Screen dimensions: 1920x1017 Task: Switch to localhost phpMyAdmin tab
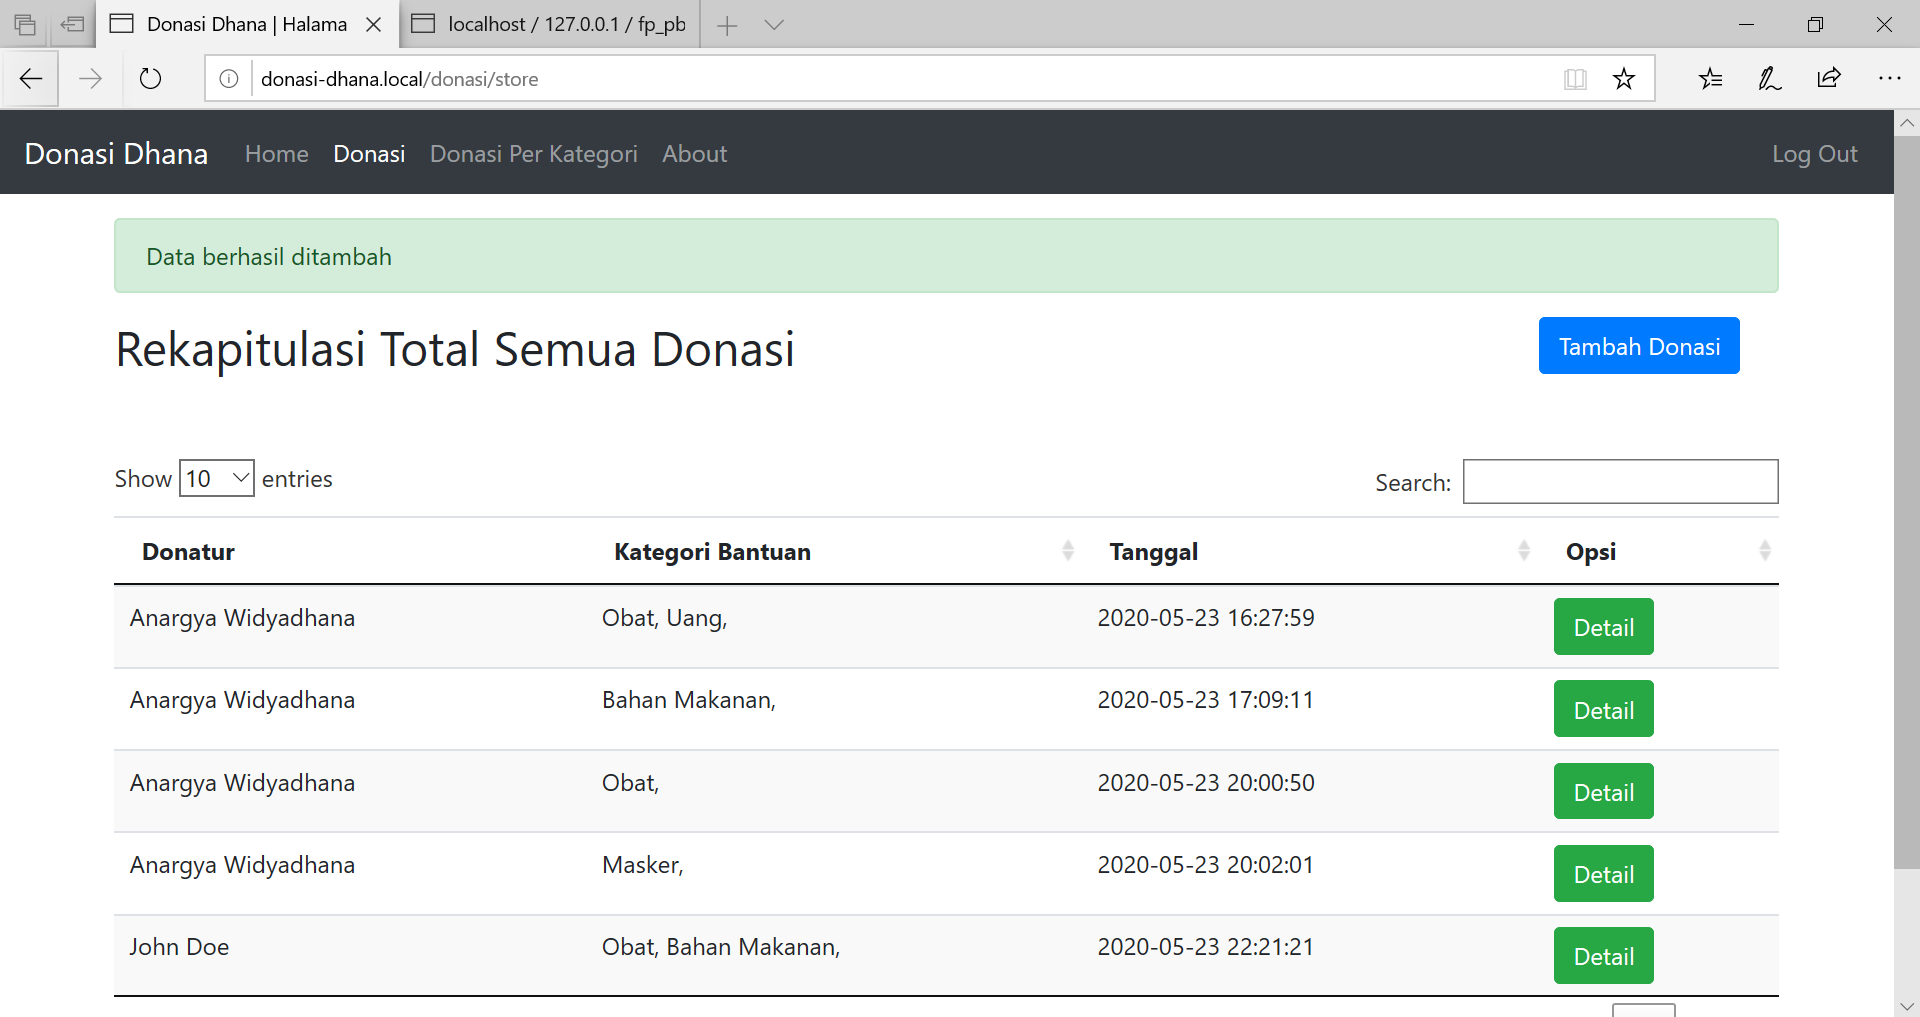(x=549, y=24)
